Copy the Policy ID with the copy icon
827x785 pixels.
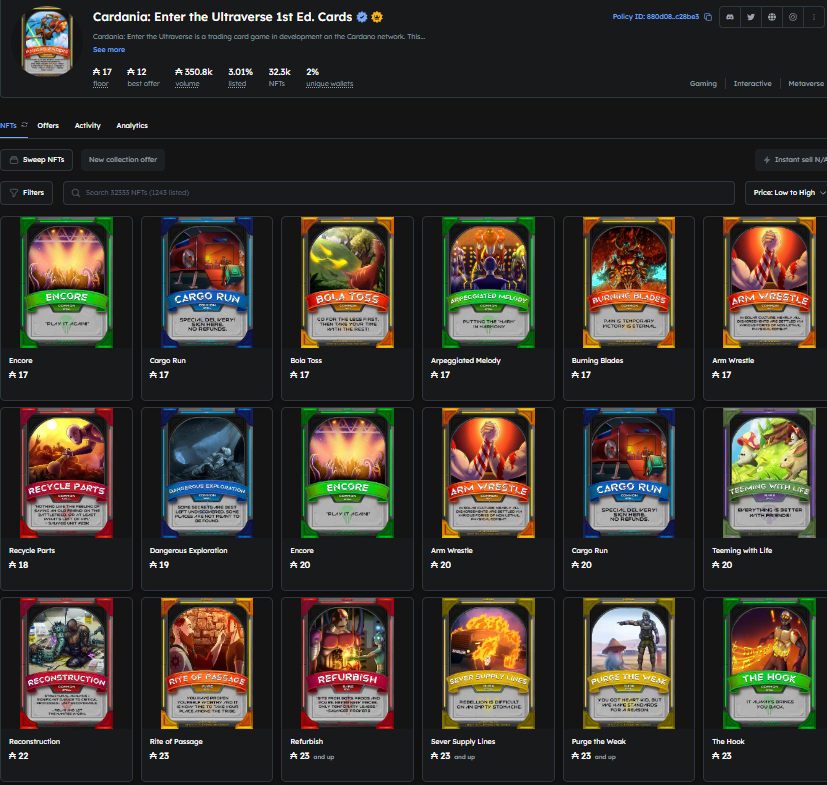[x=708, y=17]
